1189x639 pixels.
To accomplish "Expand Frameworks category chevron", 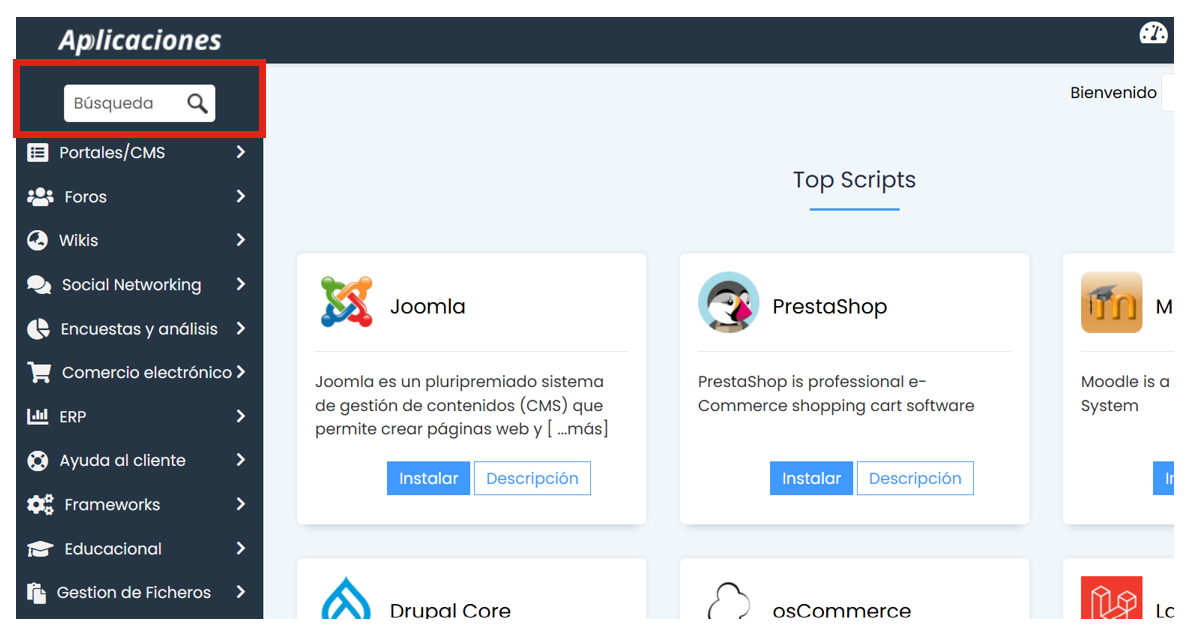I will (x=240, y=504).
